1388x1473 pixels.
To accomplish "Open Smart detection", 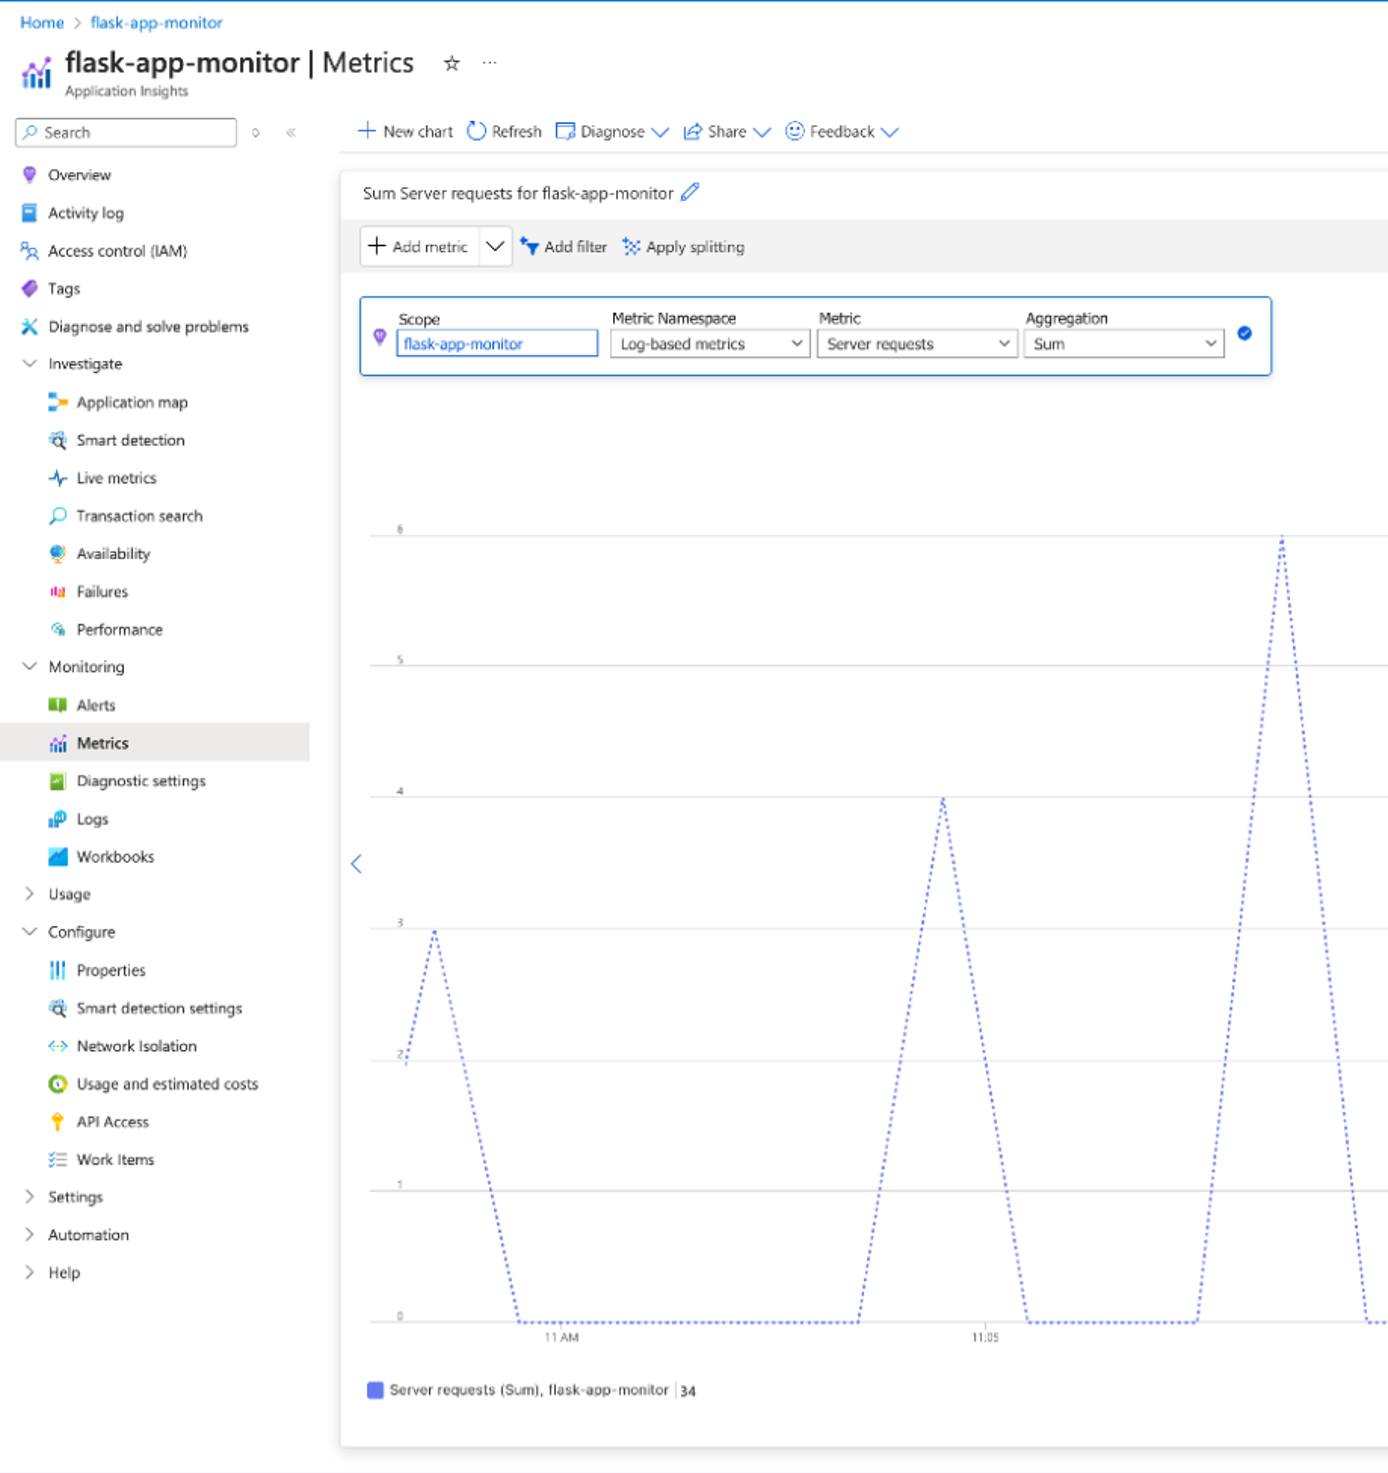I will pyautogui.click(x=129, y=440).
